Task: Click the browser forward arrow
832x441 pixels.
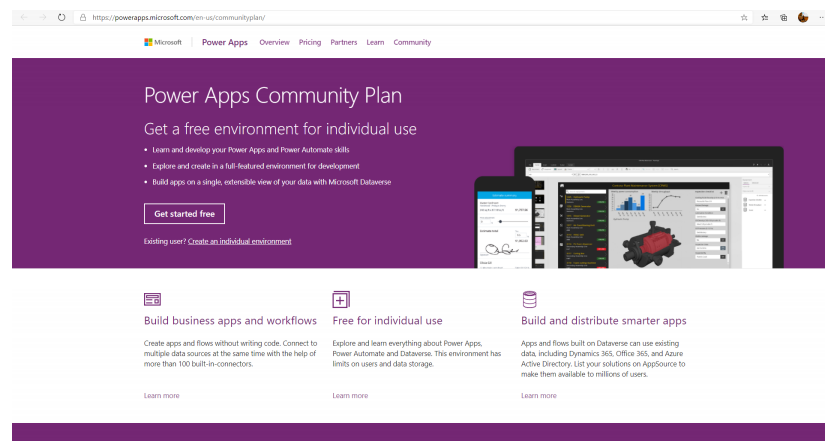Action: (x=43, y=18)
